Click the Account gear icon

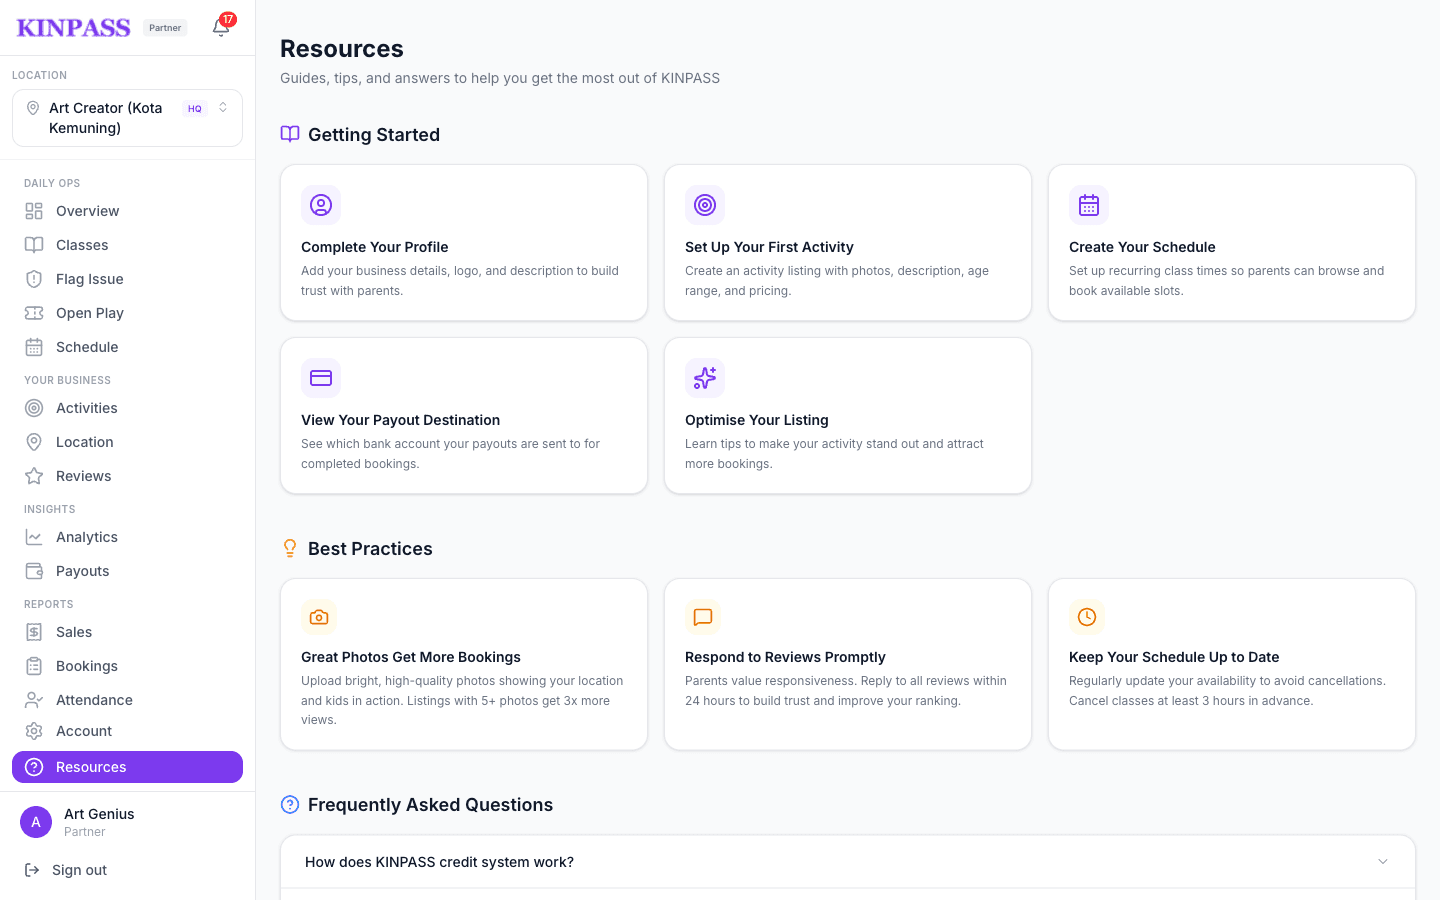click(34, 731)
